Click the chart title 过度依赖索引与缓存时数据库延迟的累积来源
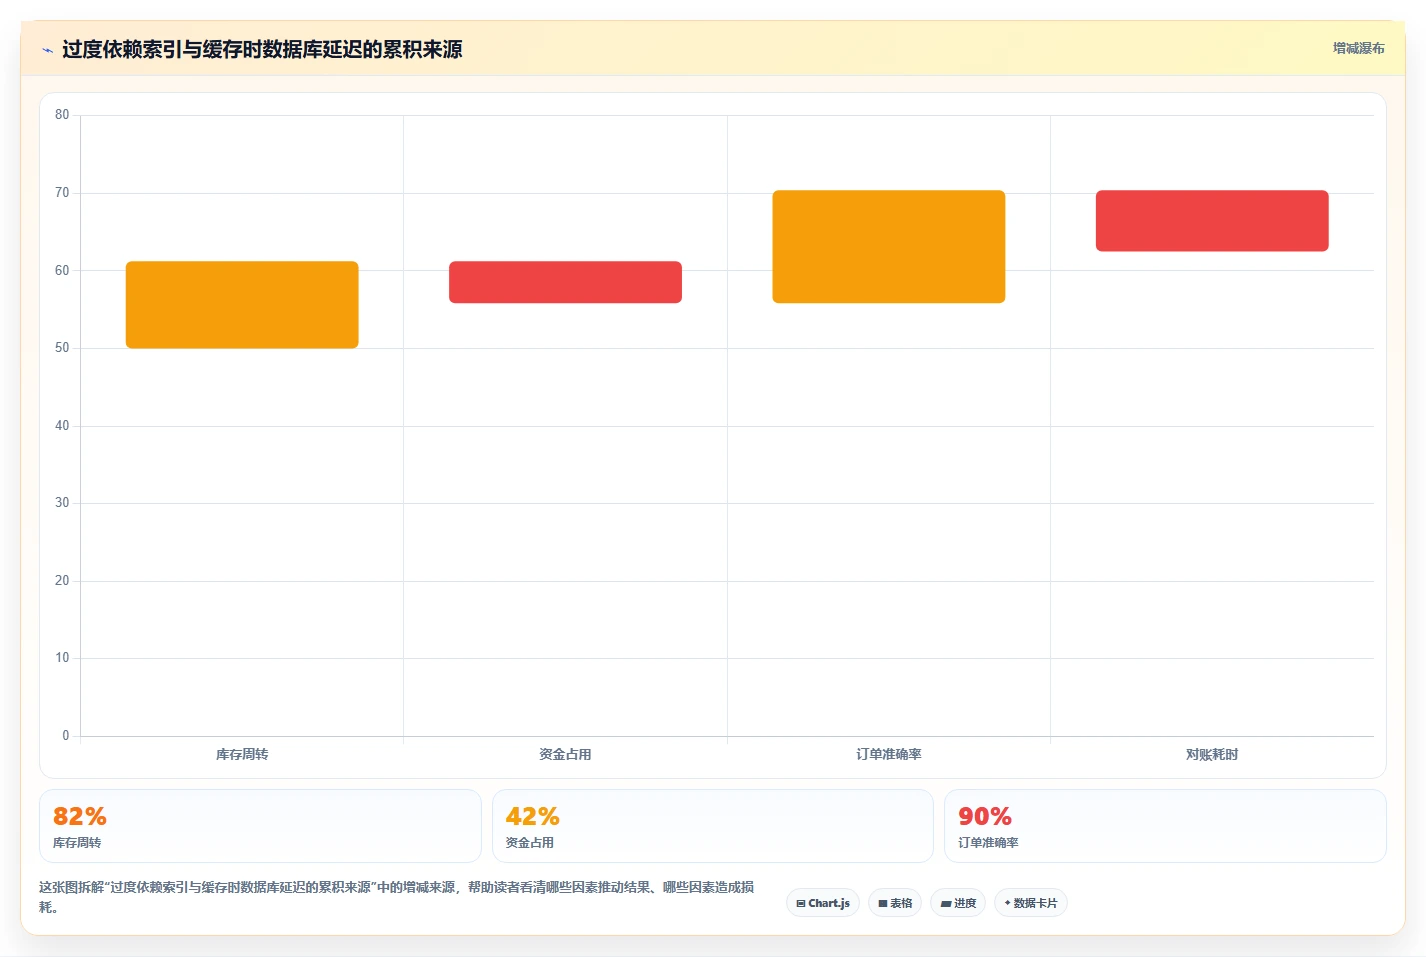 click(x=262, y=49)
